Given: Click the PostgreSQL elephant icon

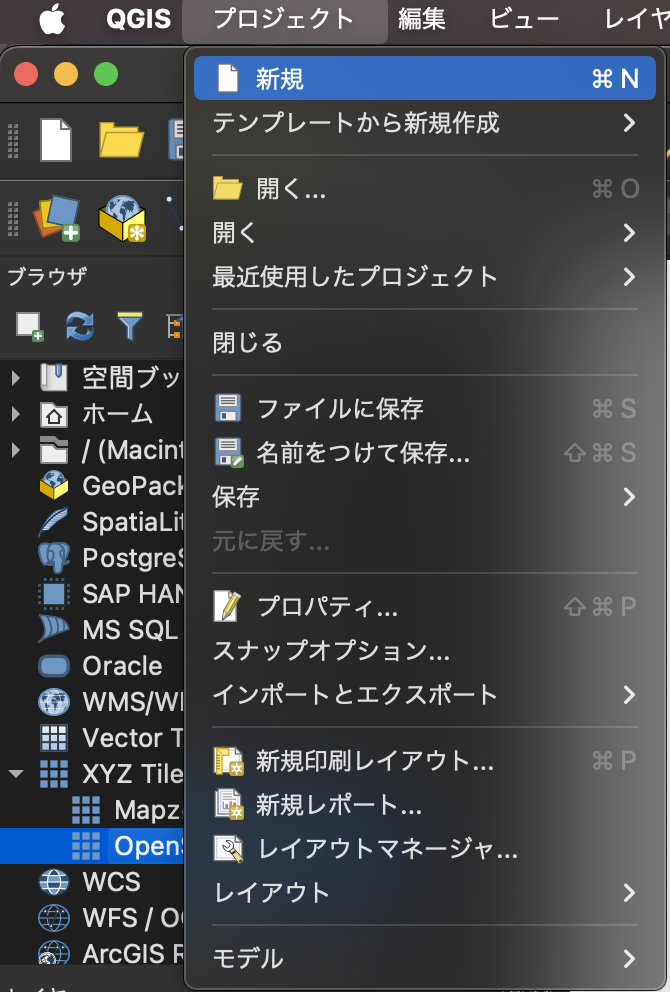Looking at the screenshot, I should [x=54, y=557].
